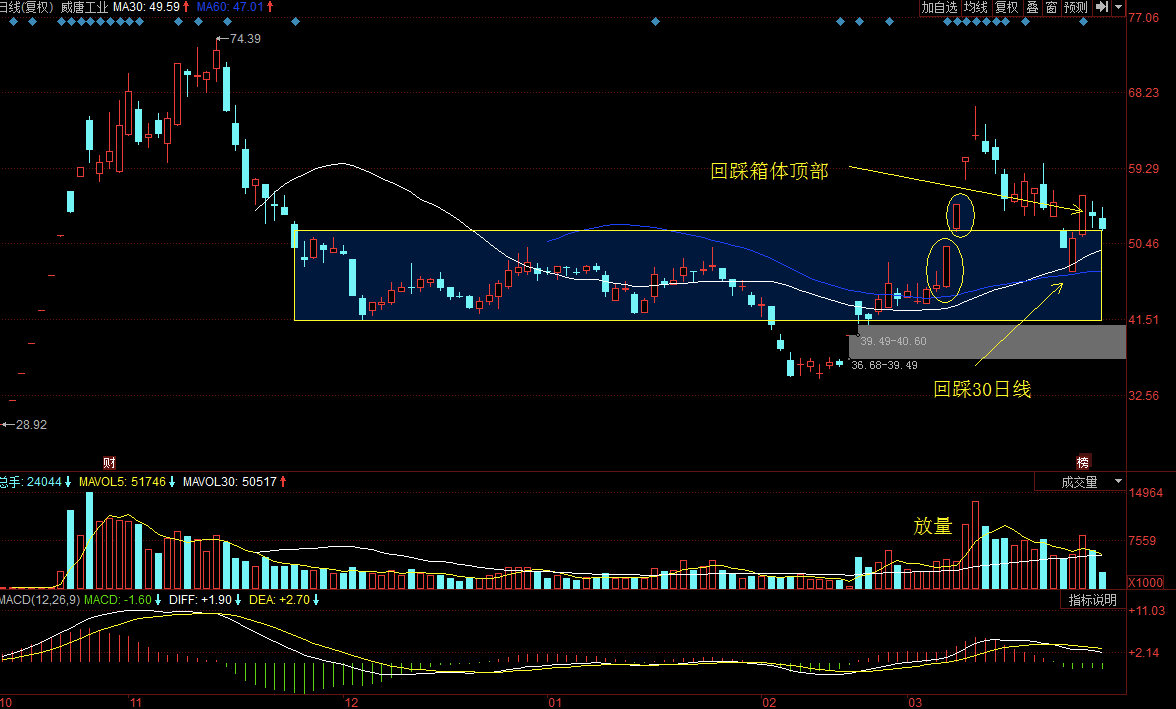Viewport: 1176px width, 709px height.
Task: Click the 加自选 add to watchlist button
Action: point(939,7)
